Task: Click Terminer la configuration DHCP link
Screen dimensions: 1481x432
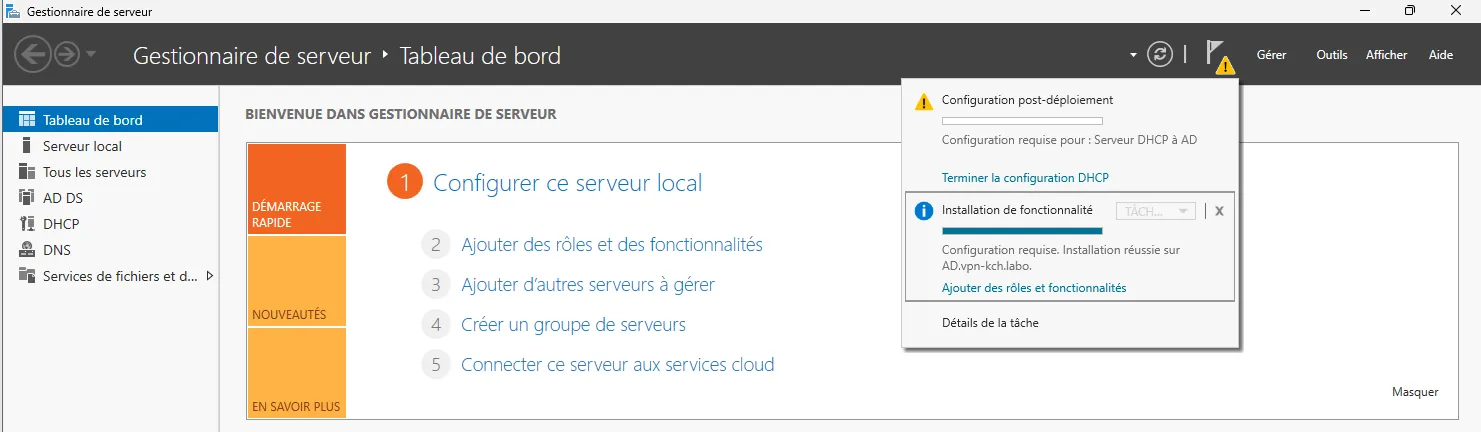Action: [x=1025, y=178]
